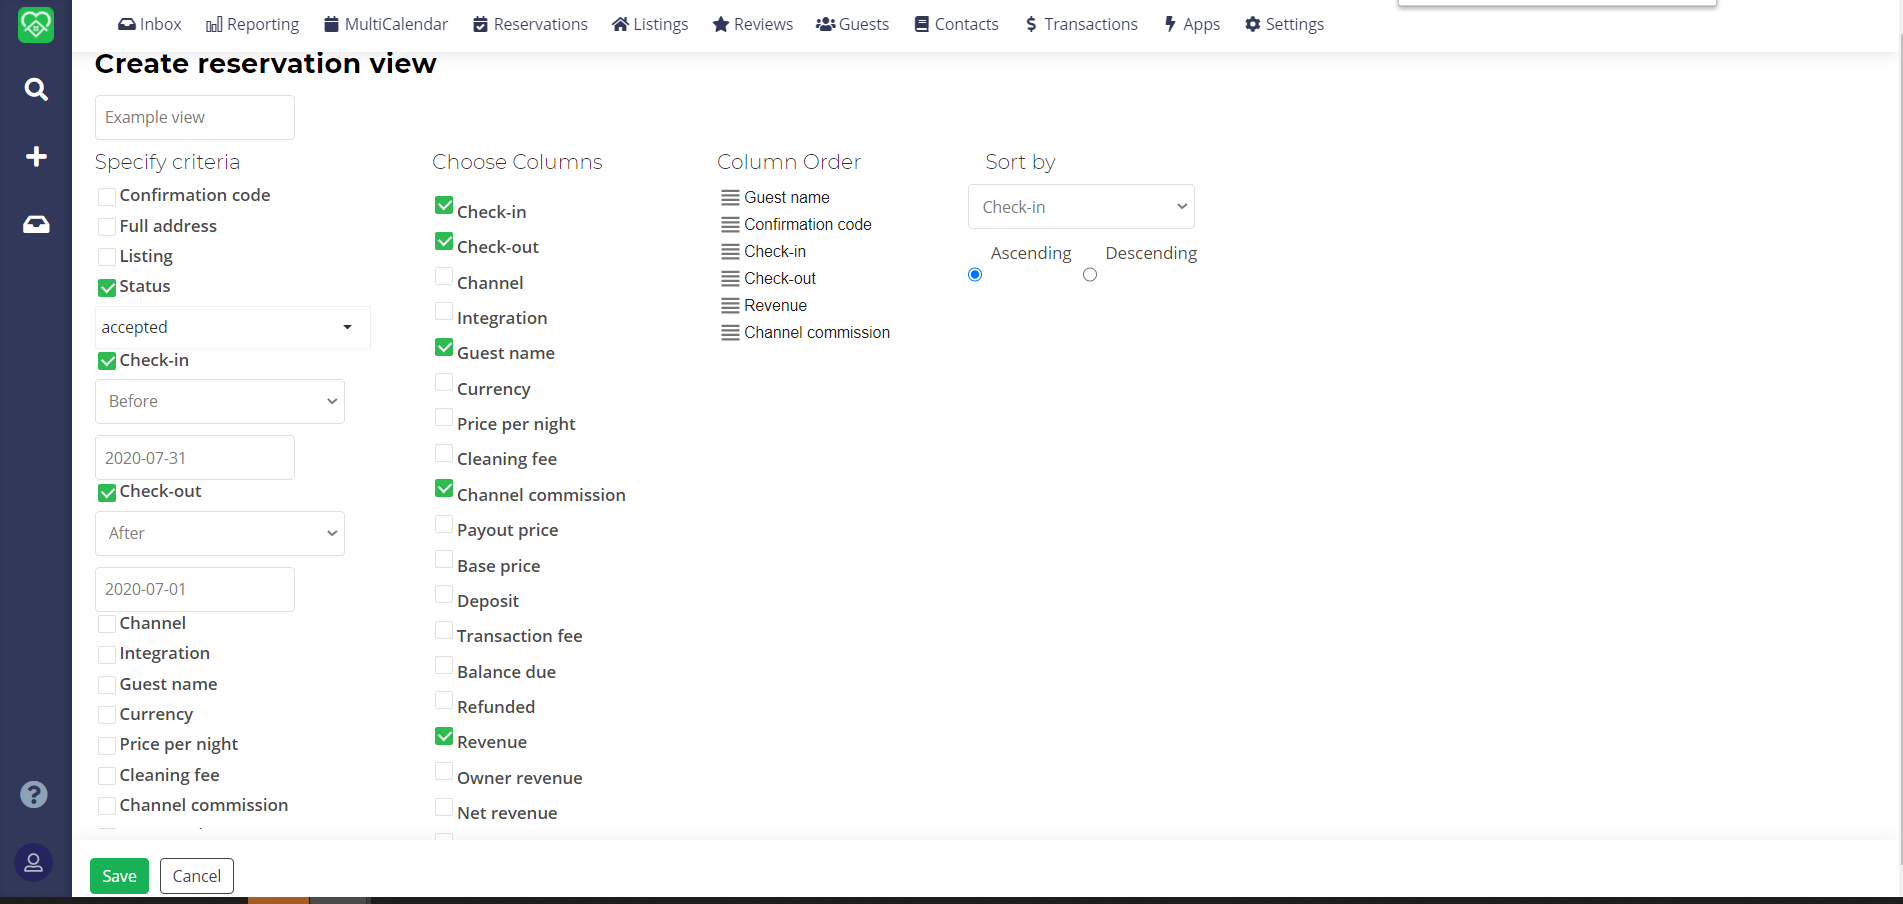Click the plus add icon in sidebar

[x=36, y=157]
